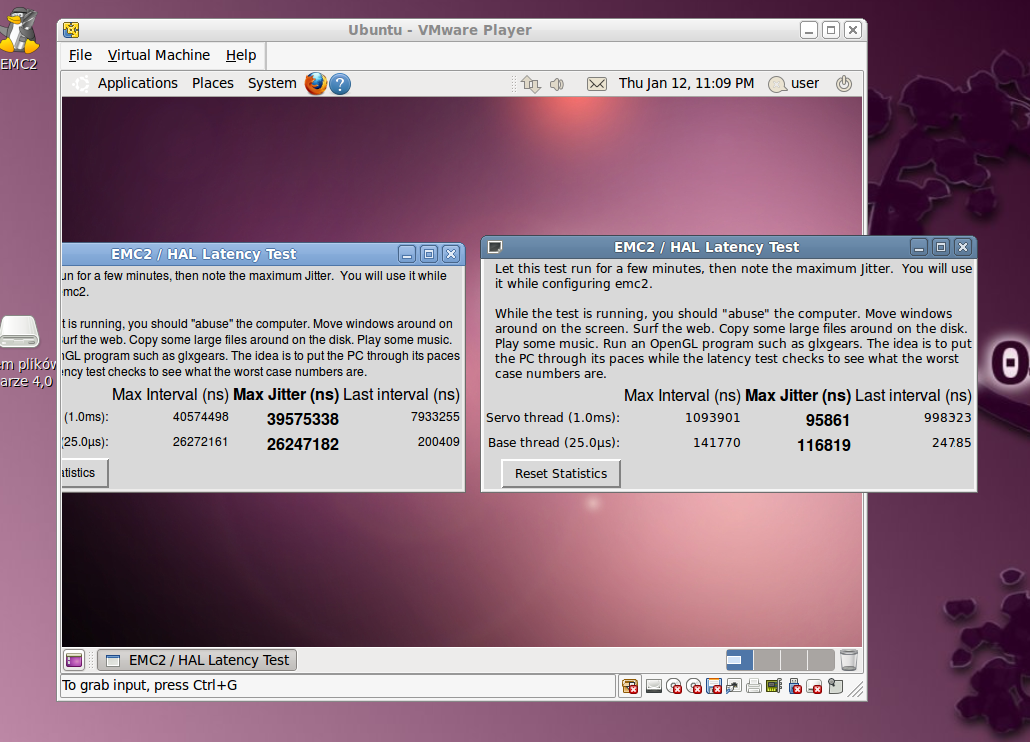
Task: Select the EMC2 penguin desktop icon
Action: [19, 30]
